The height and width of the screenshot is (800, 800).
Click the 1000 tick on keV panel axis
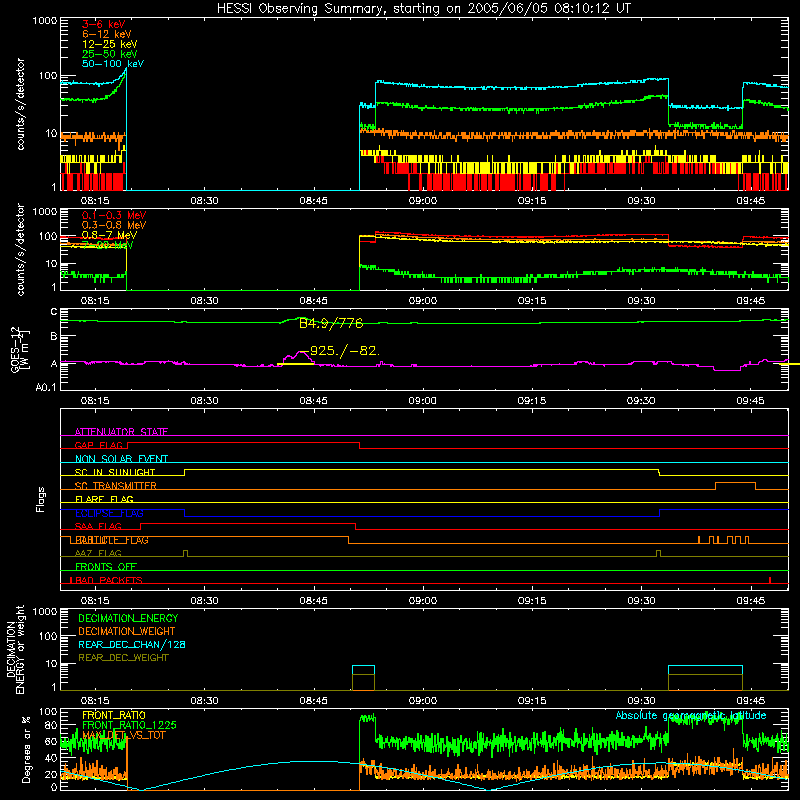(x=45, y=21)
